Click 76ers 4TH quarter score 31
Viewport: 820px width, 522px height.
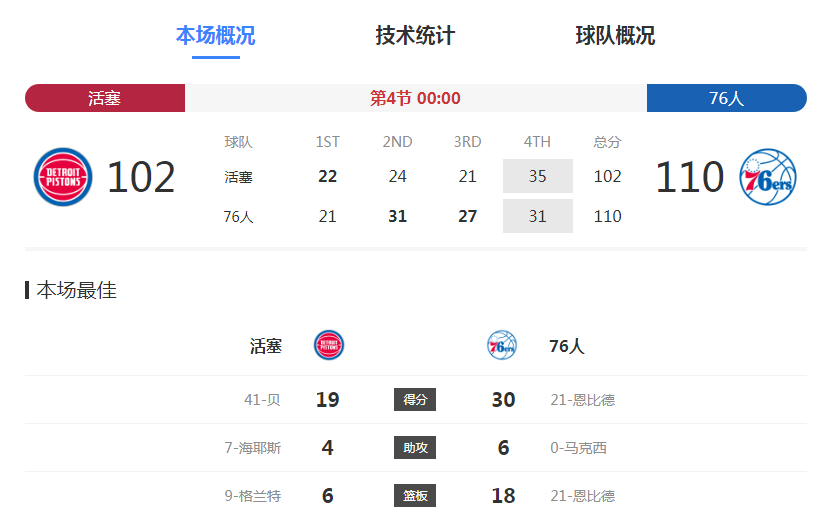538,216
